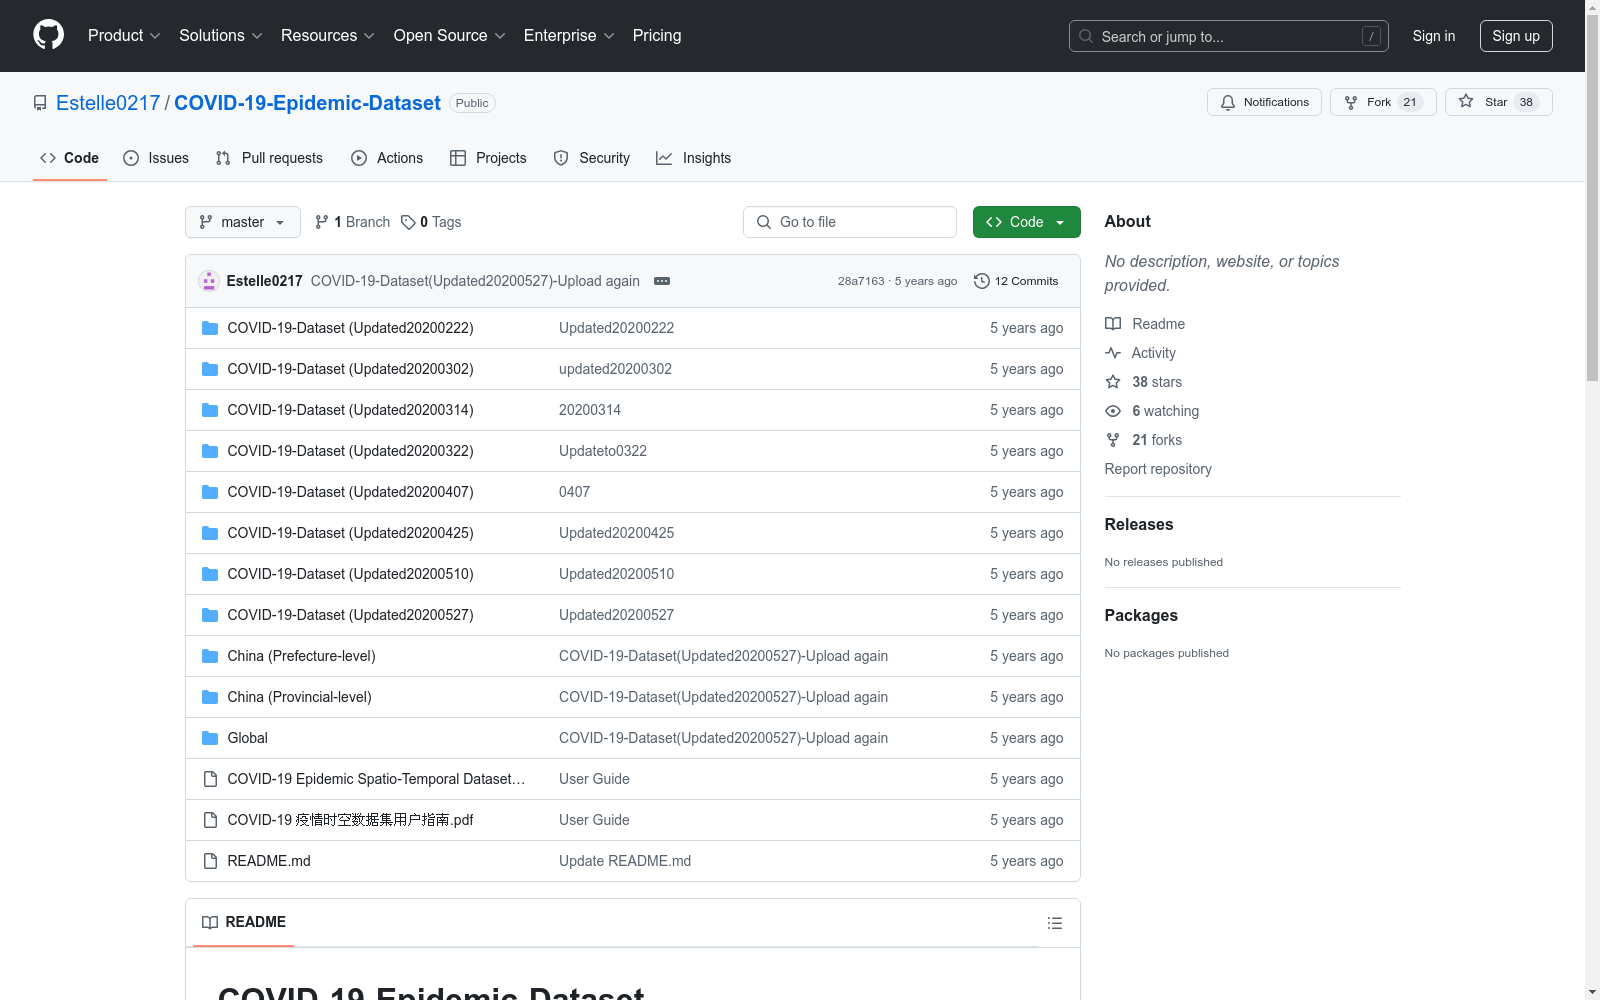Click the folder icon for Global
1600x1000 pixels.
coord(210,738)
